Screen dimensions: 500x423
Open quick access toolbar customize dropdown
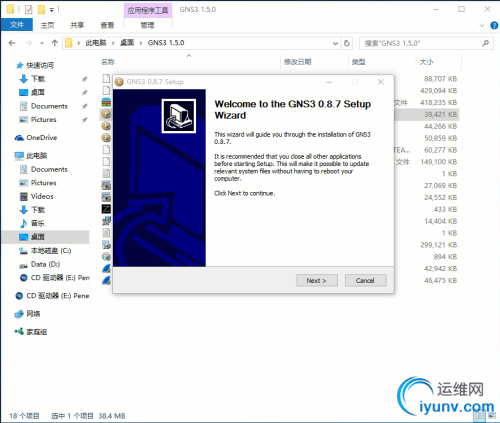pos(52,10)
